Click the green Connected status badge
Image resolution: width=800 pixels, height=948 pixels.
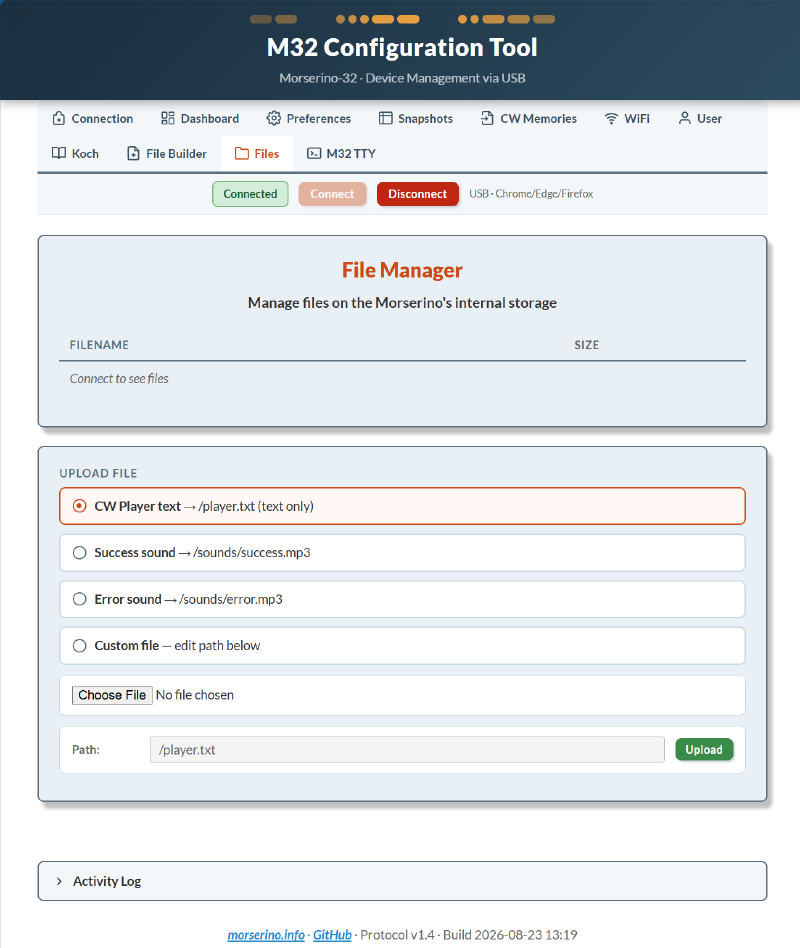[x=250, y=194]
